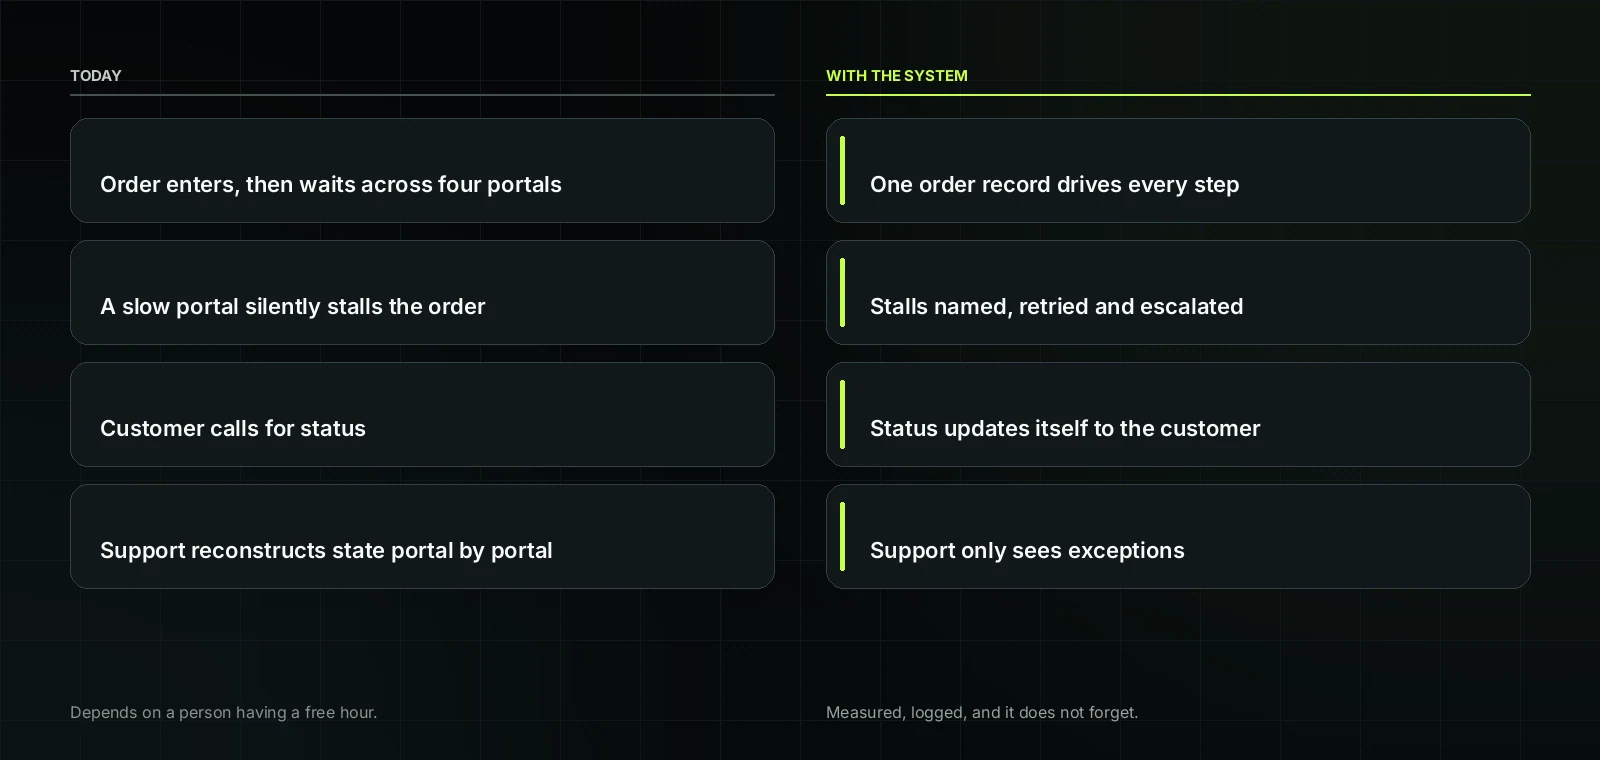Image resolution: width=1600 pixels, height=760 pixels.
Task: Click green accent bar beside 'Support only sees exceptions'
Action: [x=843, y=537]
